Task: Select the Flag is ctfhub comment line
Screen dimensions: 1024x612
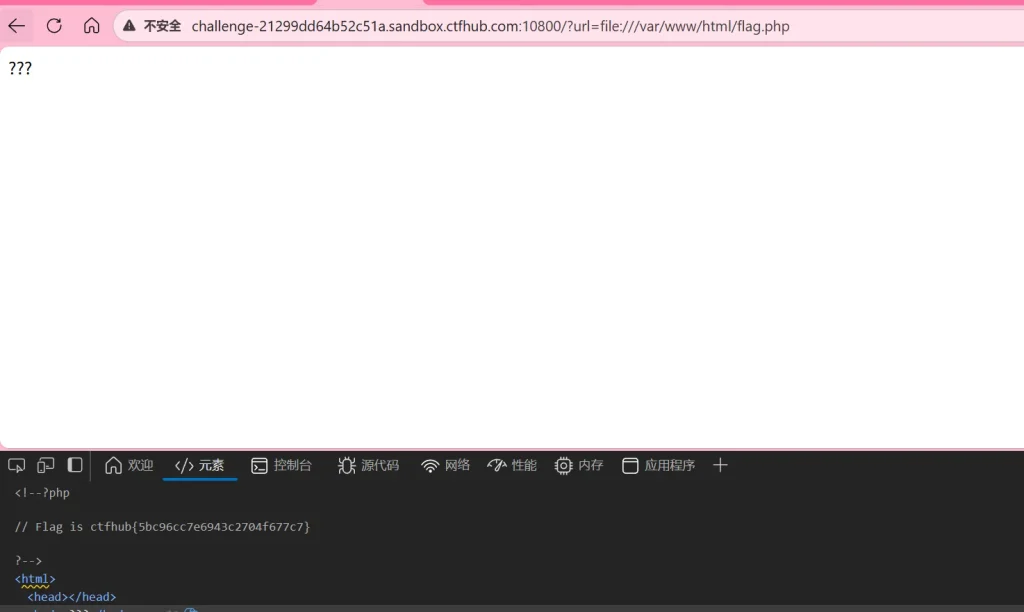Action: click(163, 526)
